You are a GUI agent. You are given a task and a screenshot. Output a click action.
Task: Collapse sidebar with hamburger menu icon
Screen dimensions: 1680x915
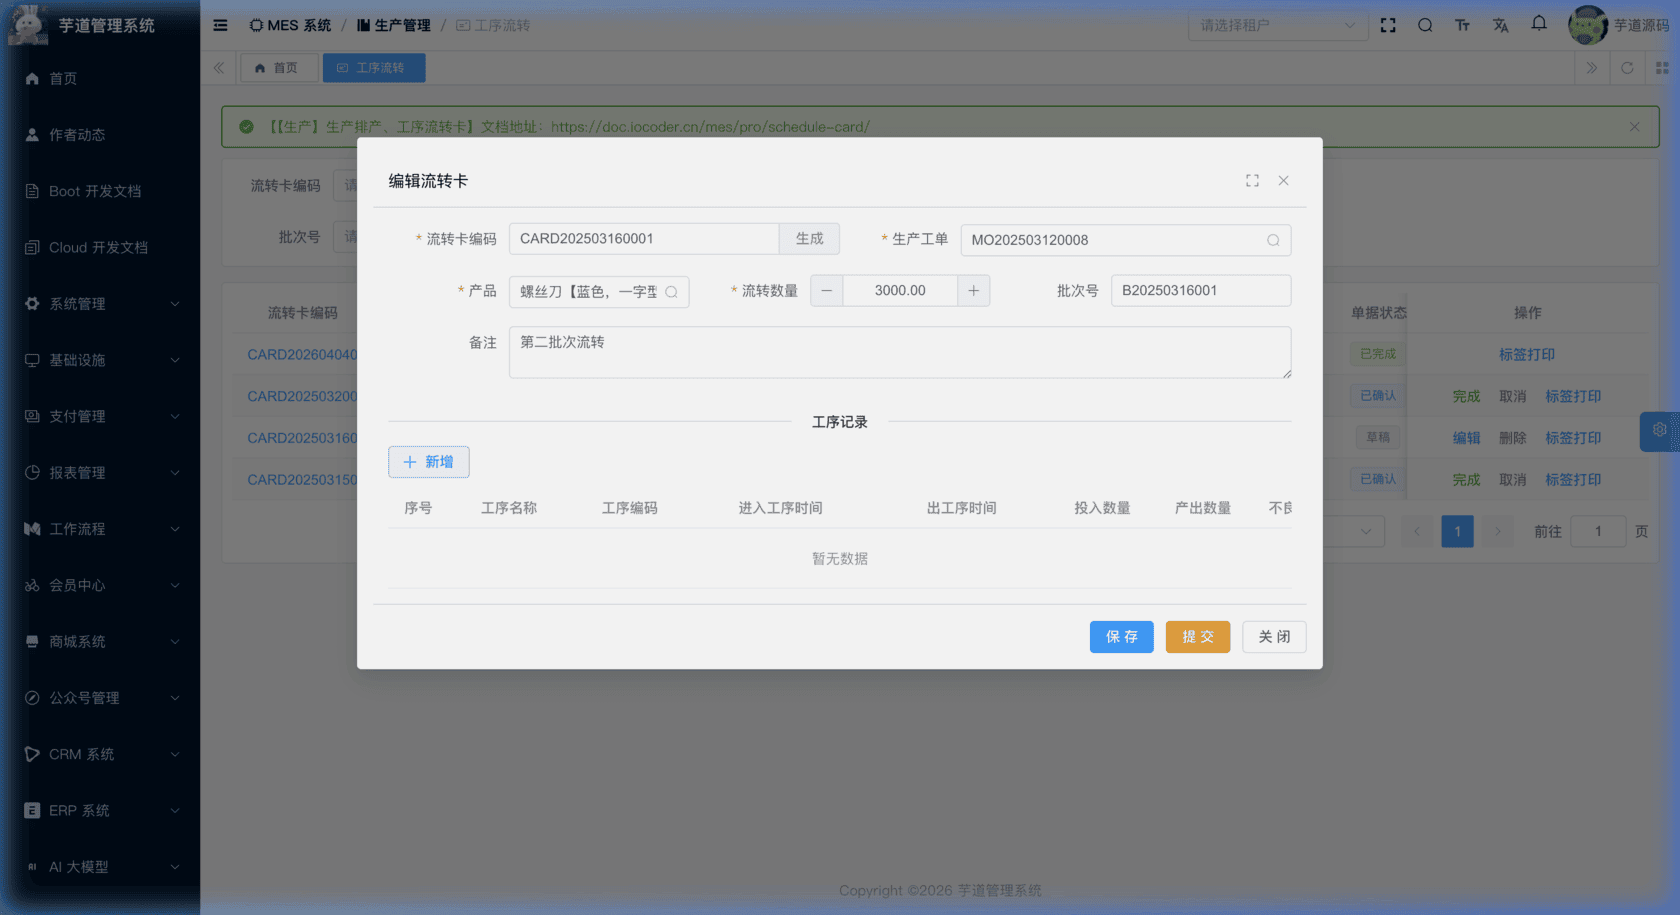tap(220, 26)
